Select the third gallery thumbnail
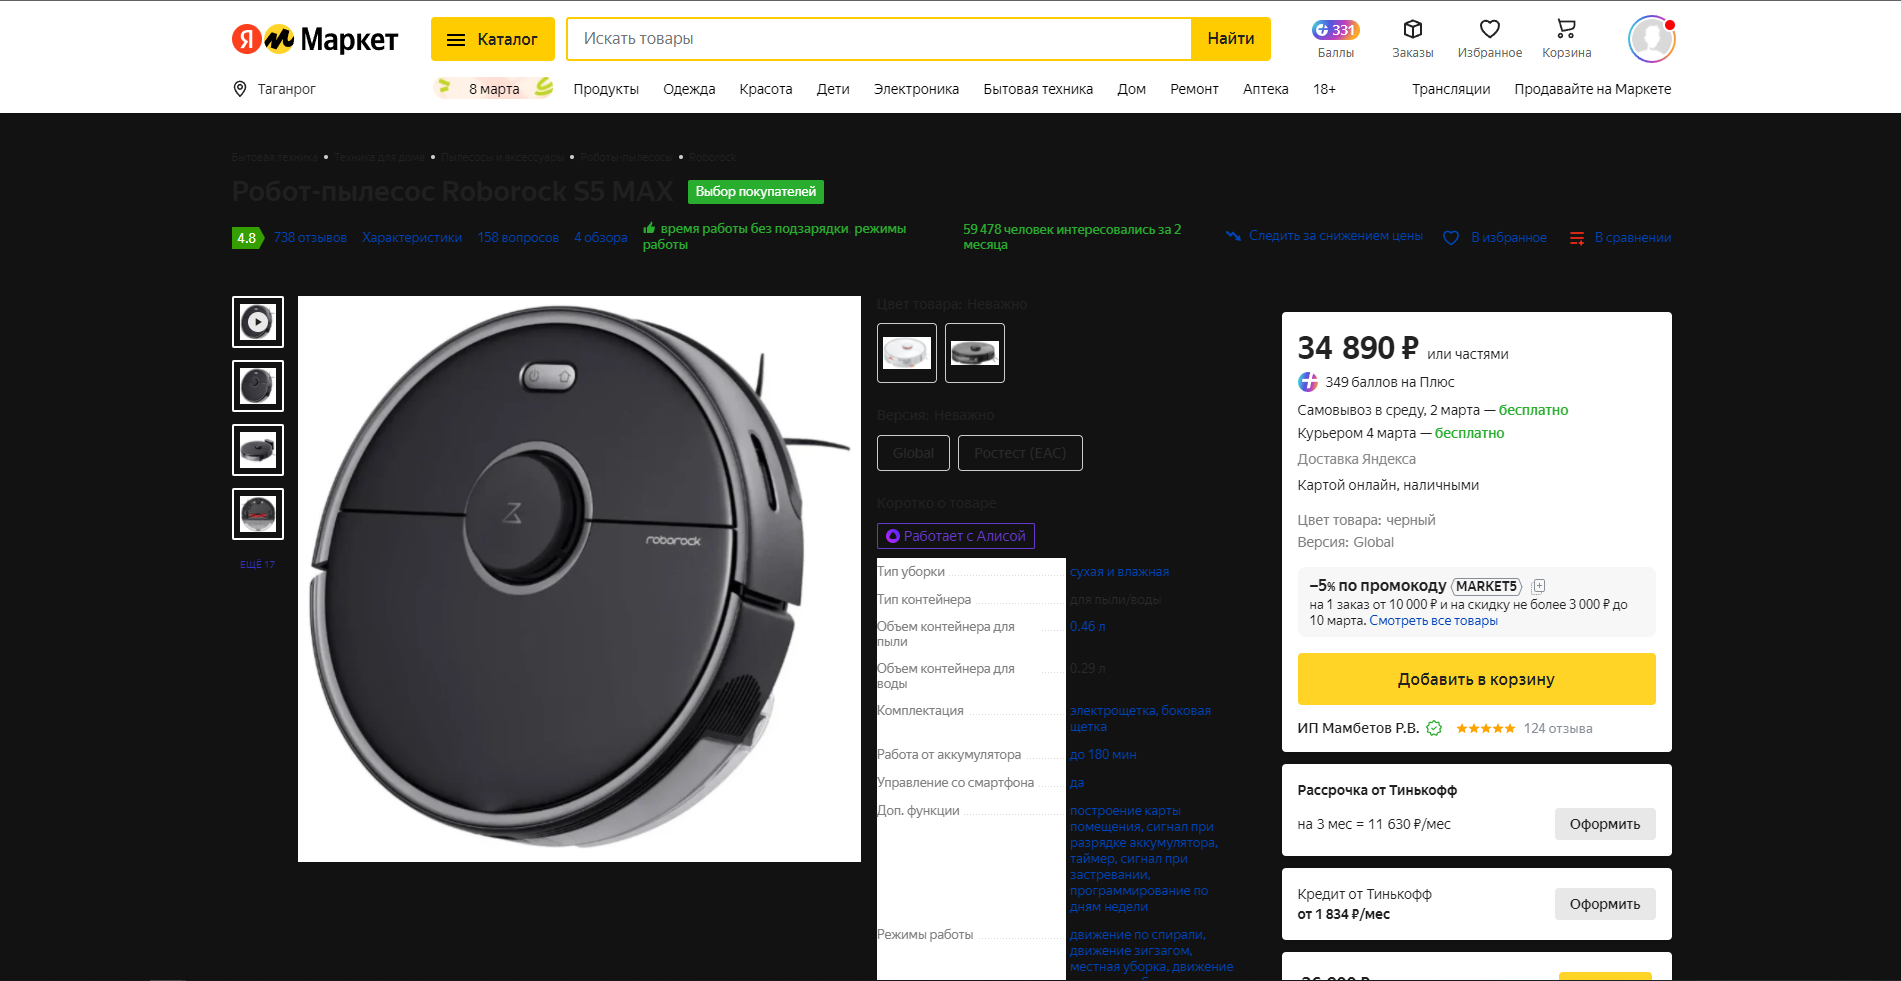 tap(258, 450)
